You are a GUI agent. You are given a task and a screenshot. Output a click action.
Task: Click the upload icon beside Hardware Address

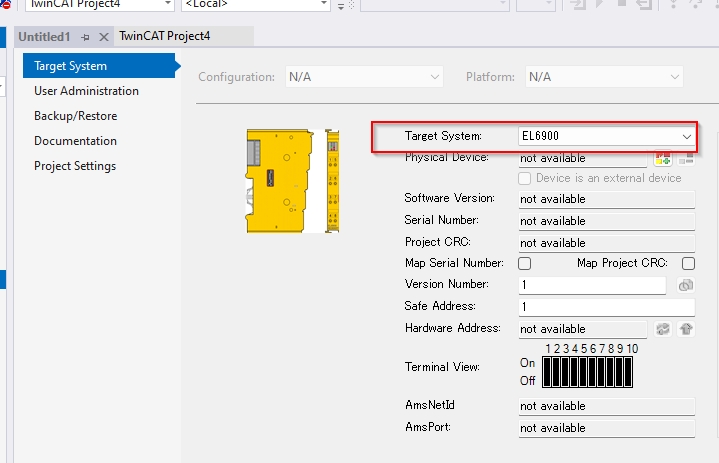(686, 329)
